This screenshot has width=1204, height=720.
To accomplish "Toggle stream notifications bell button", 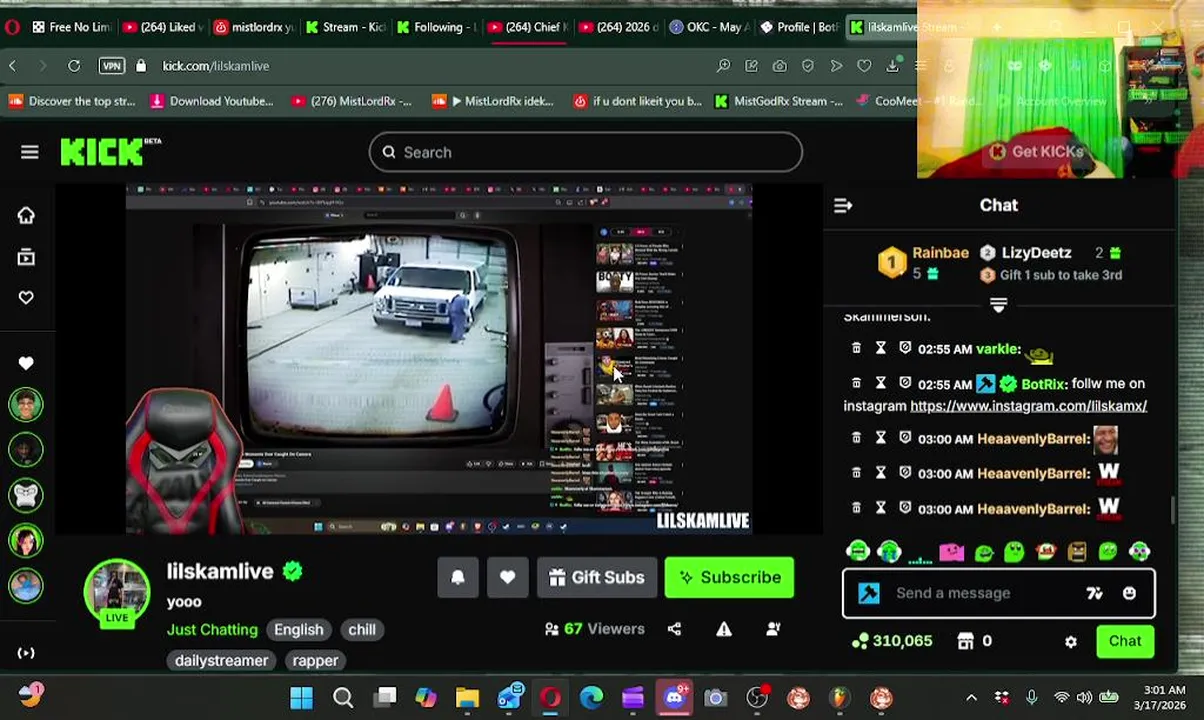I will (x=458, y=577).
